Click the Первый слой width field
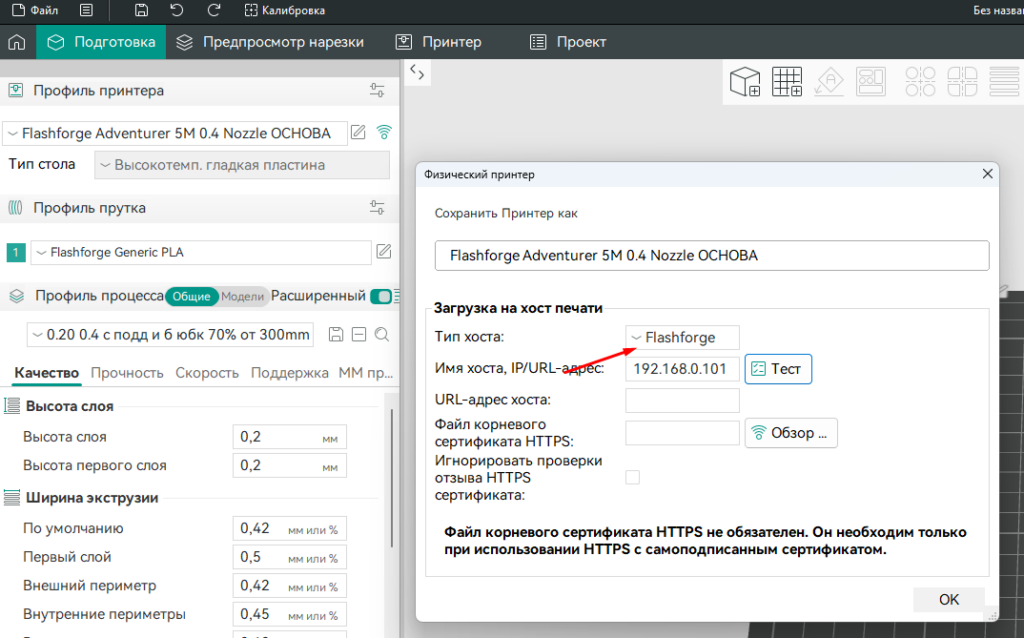 click(289, 557)
